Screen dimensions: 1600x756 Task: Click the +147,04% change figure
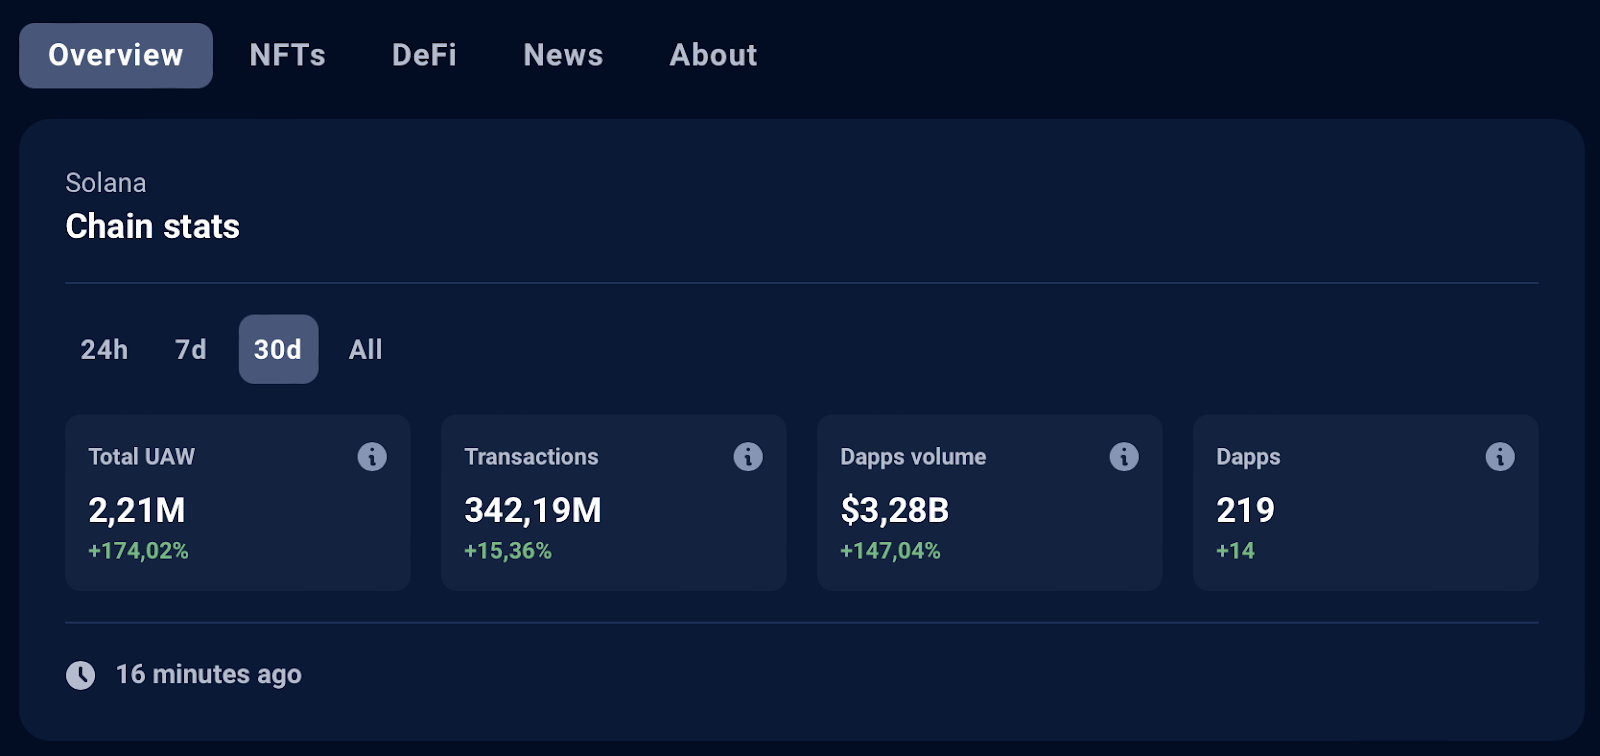pyautogui.click(x=890, y=551)
